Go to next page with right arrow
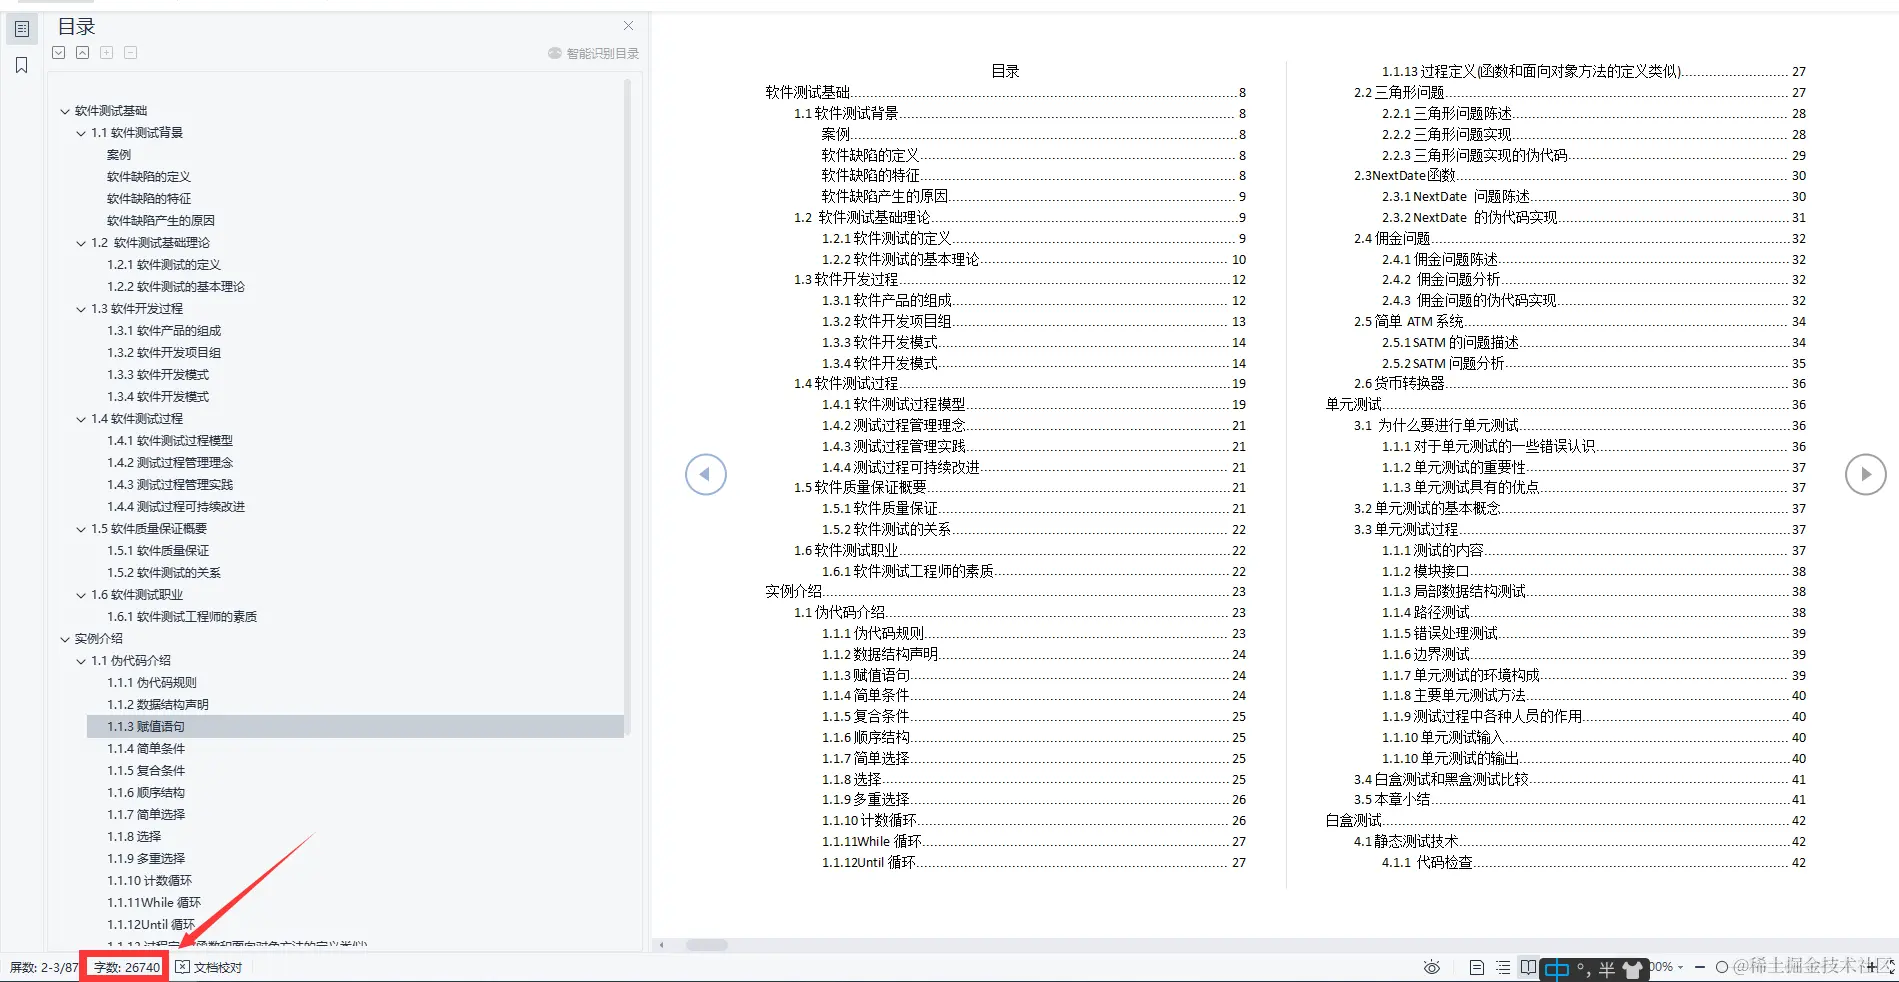This screenshot has width=1899, height=982. (1865, 474)
